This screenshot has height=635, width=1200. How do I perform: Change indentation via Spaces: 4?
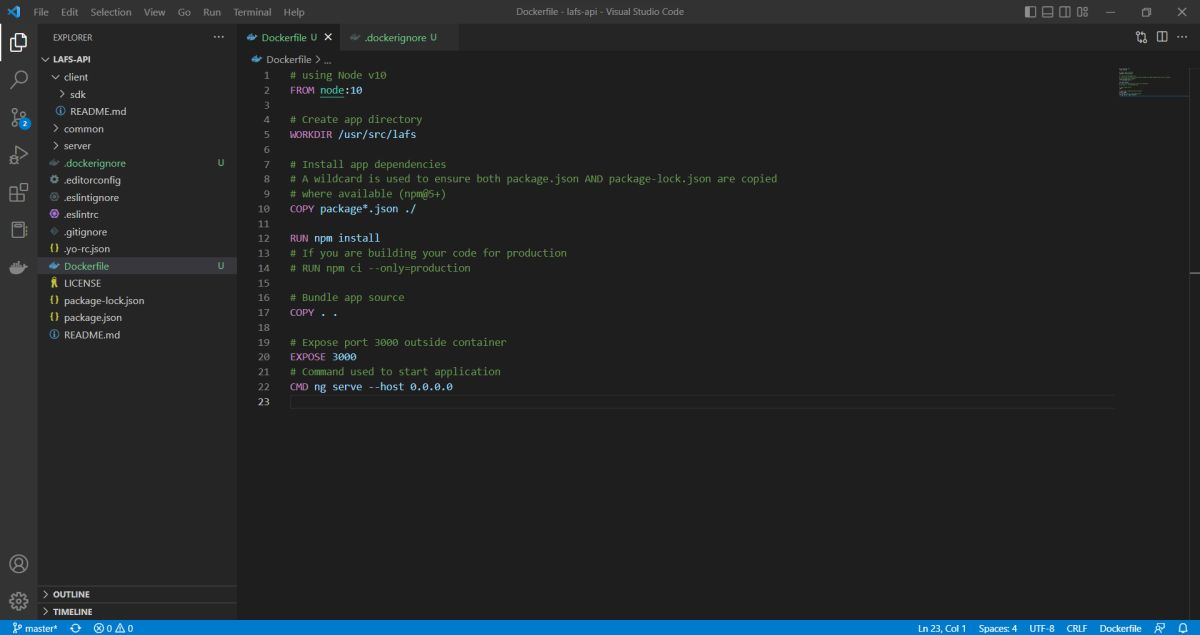tap(997, 628)
